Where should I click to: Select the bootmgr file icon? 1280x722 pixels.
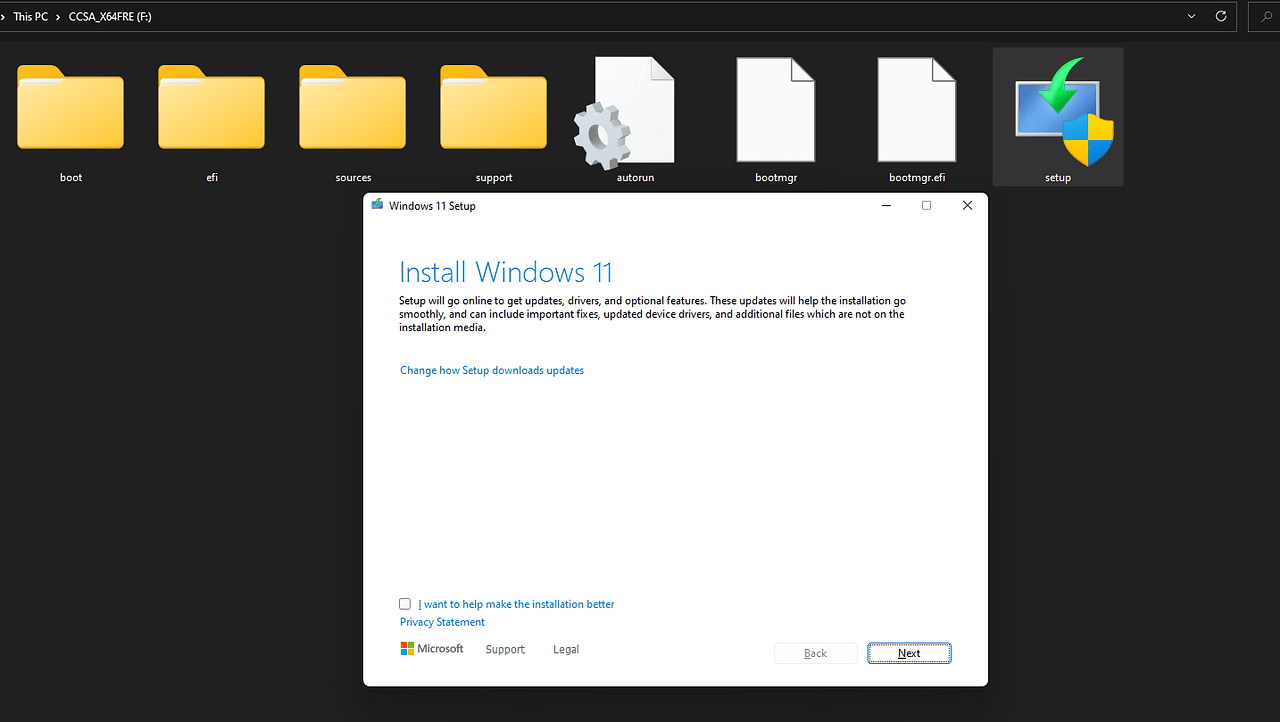click(776, 109)
